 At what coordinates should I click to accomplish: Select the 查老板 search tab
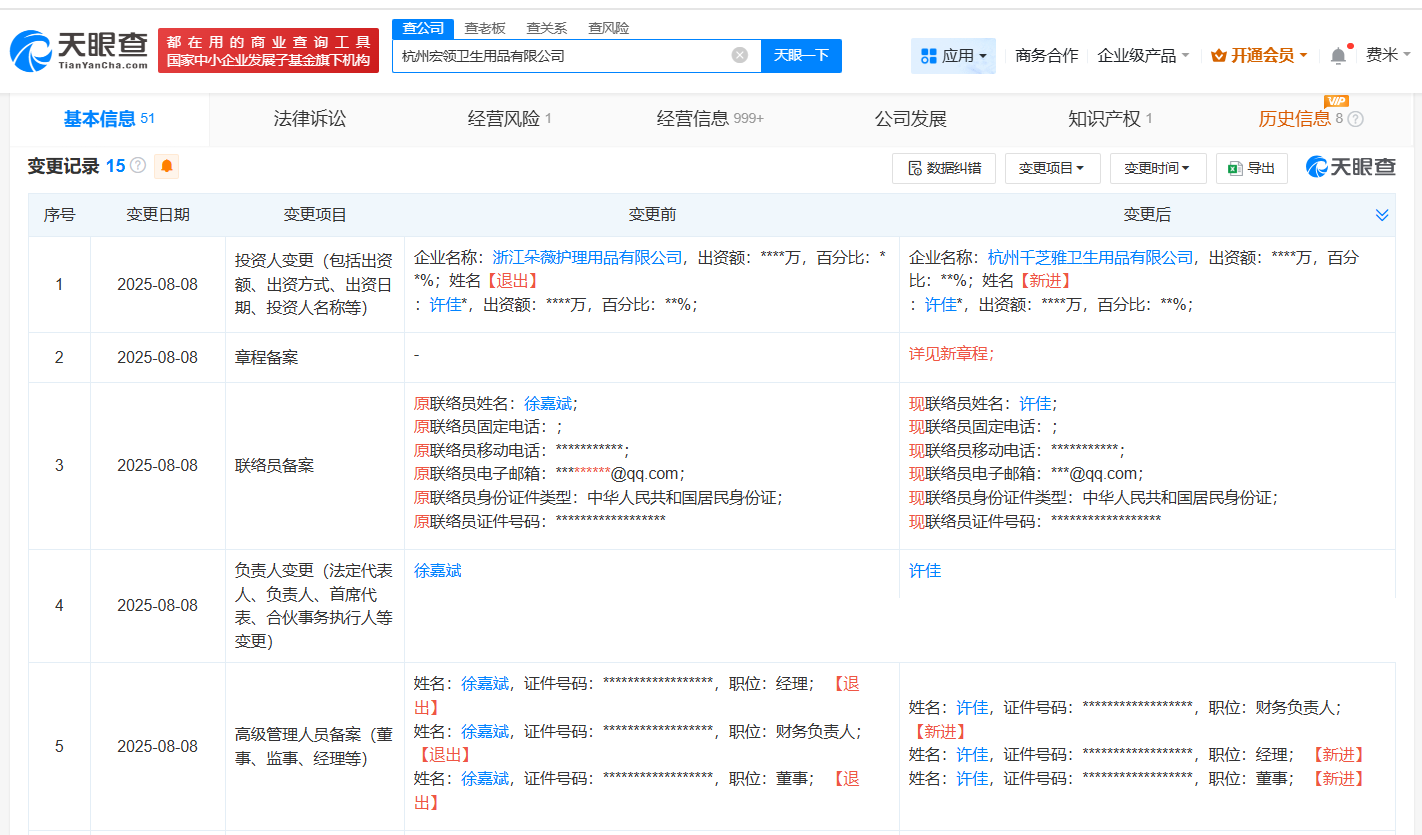point(484,28)
